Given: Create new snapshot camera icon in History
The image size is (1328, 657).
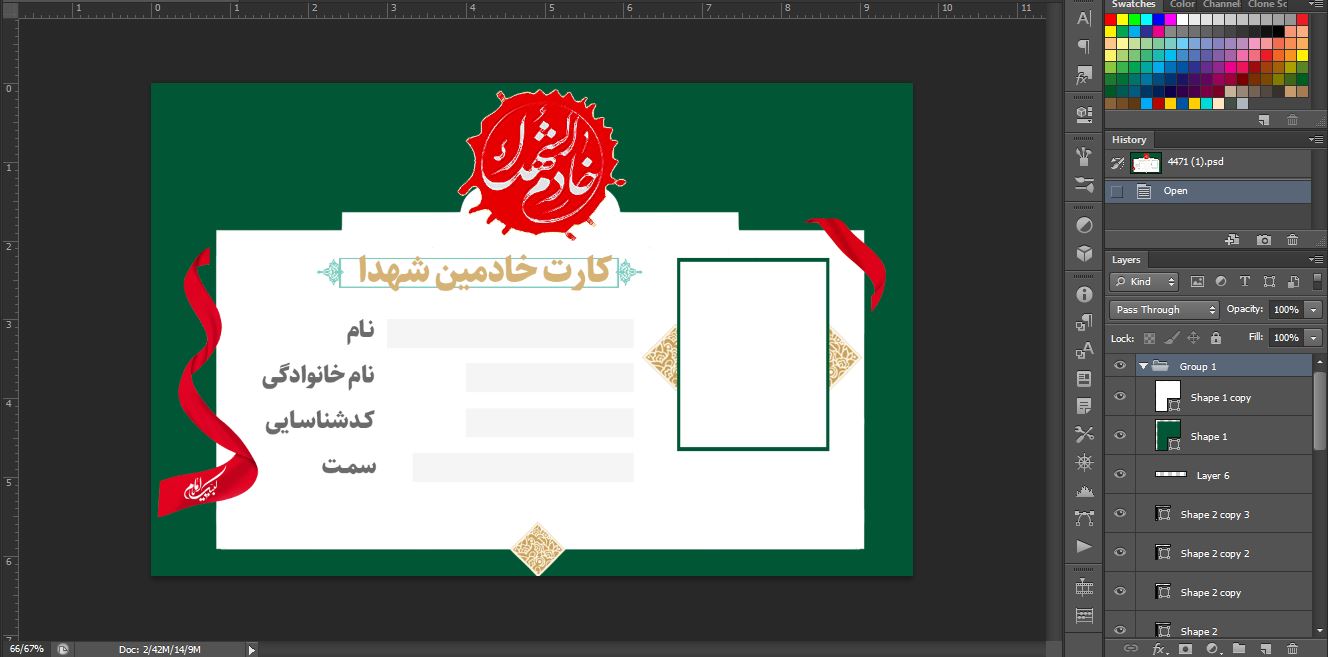Looking at the screenshot, I should coord(1264,240).
